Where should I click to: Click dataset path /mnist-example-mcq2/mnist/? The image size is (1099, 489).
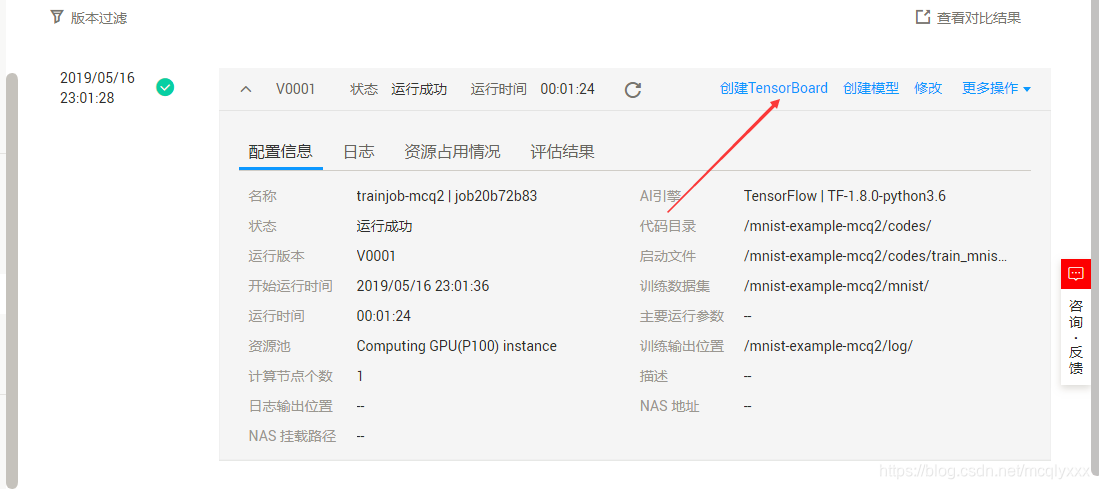tap(835, 286)
